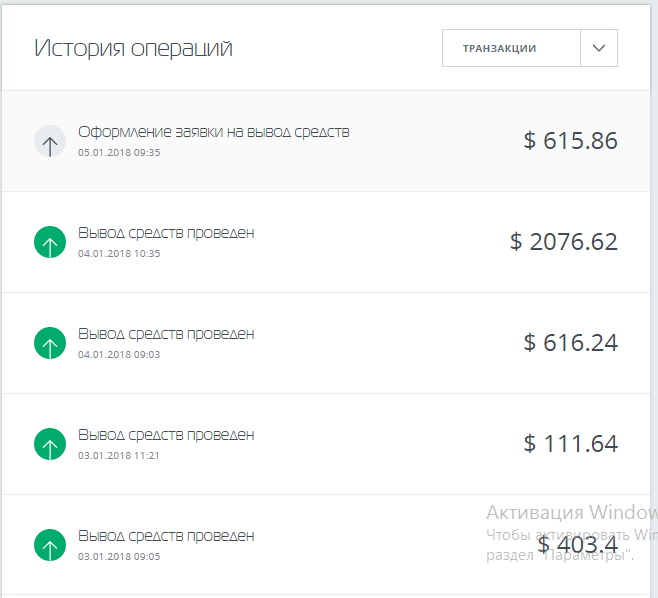The image size is (658, 598).
Task: Select 'Вывод средств проведен' dated 04.01.2018 09:03
Action: 166,334
